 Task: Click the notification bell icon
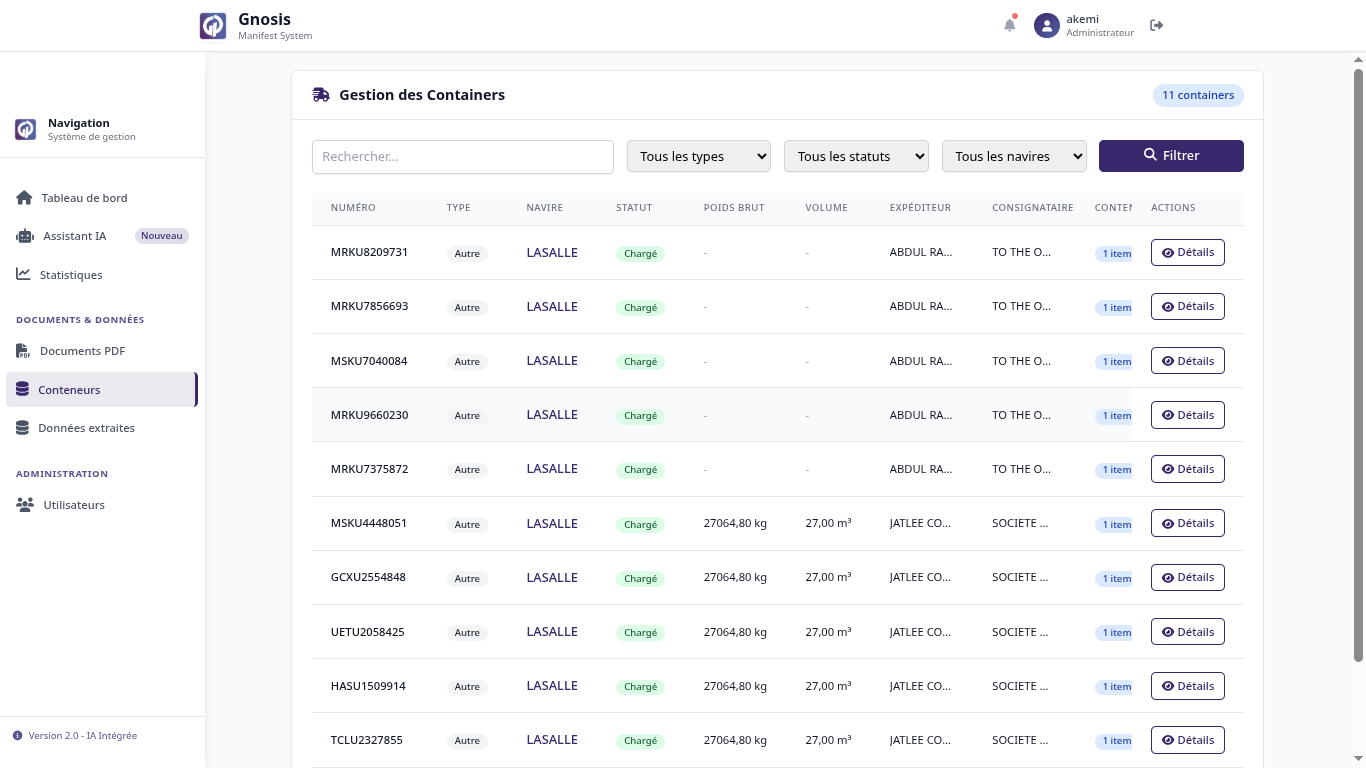pyautogui.click(x=1009, y=25)
